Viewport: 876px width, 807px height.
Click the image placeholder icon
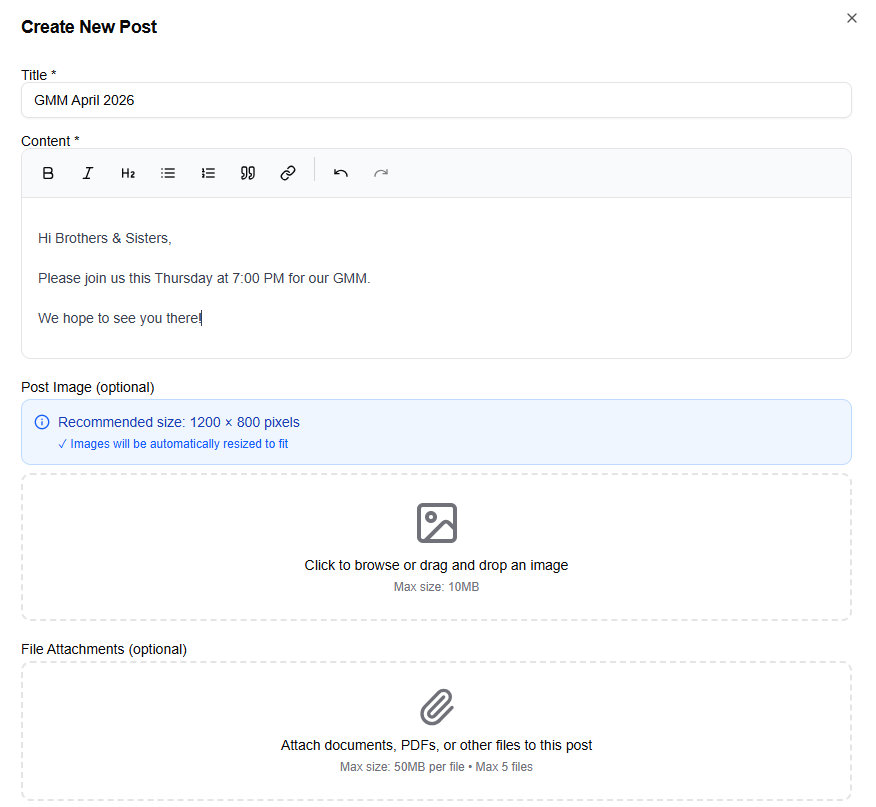(x=436, y=522)
